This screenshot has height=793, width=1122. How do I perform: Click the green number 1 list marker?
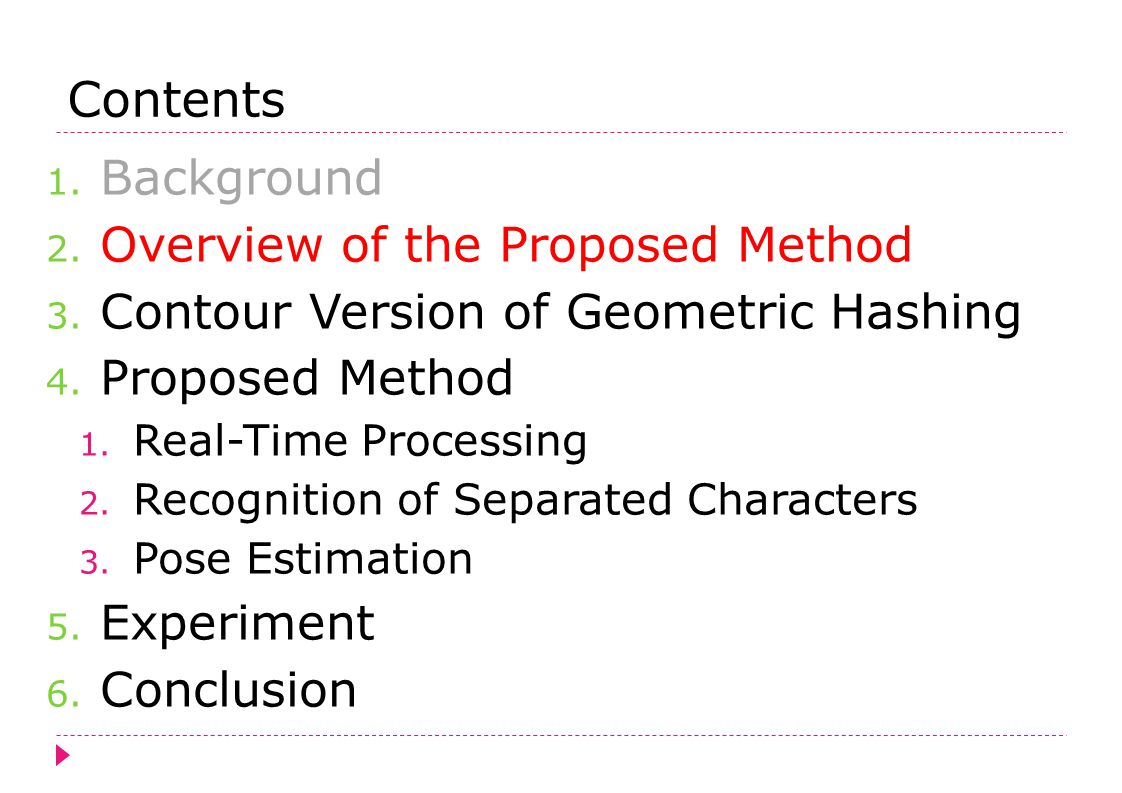[64, 183]
